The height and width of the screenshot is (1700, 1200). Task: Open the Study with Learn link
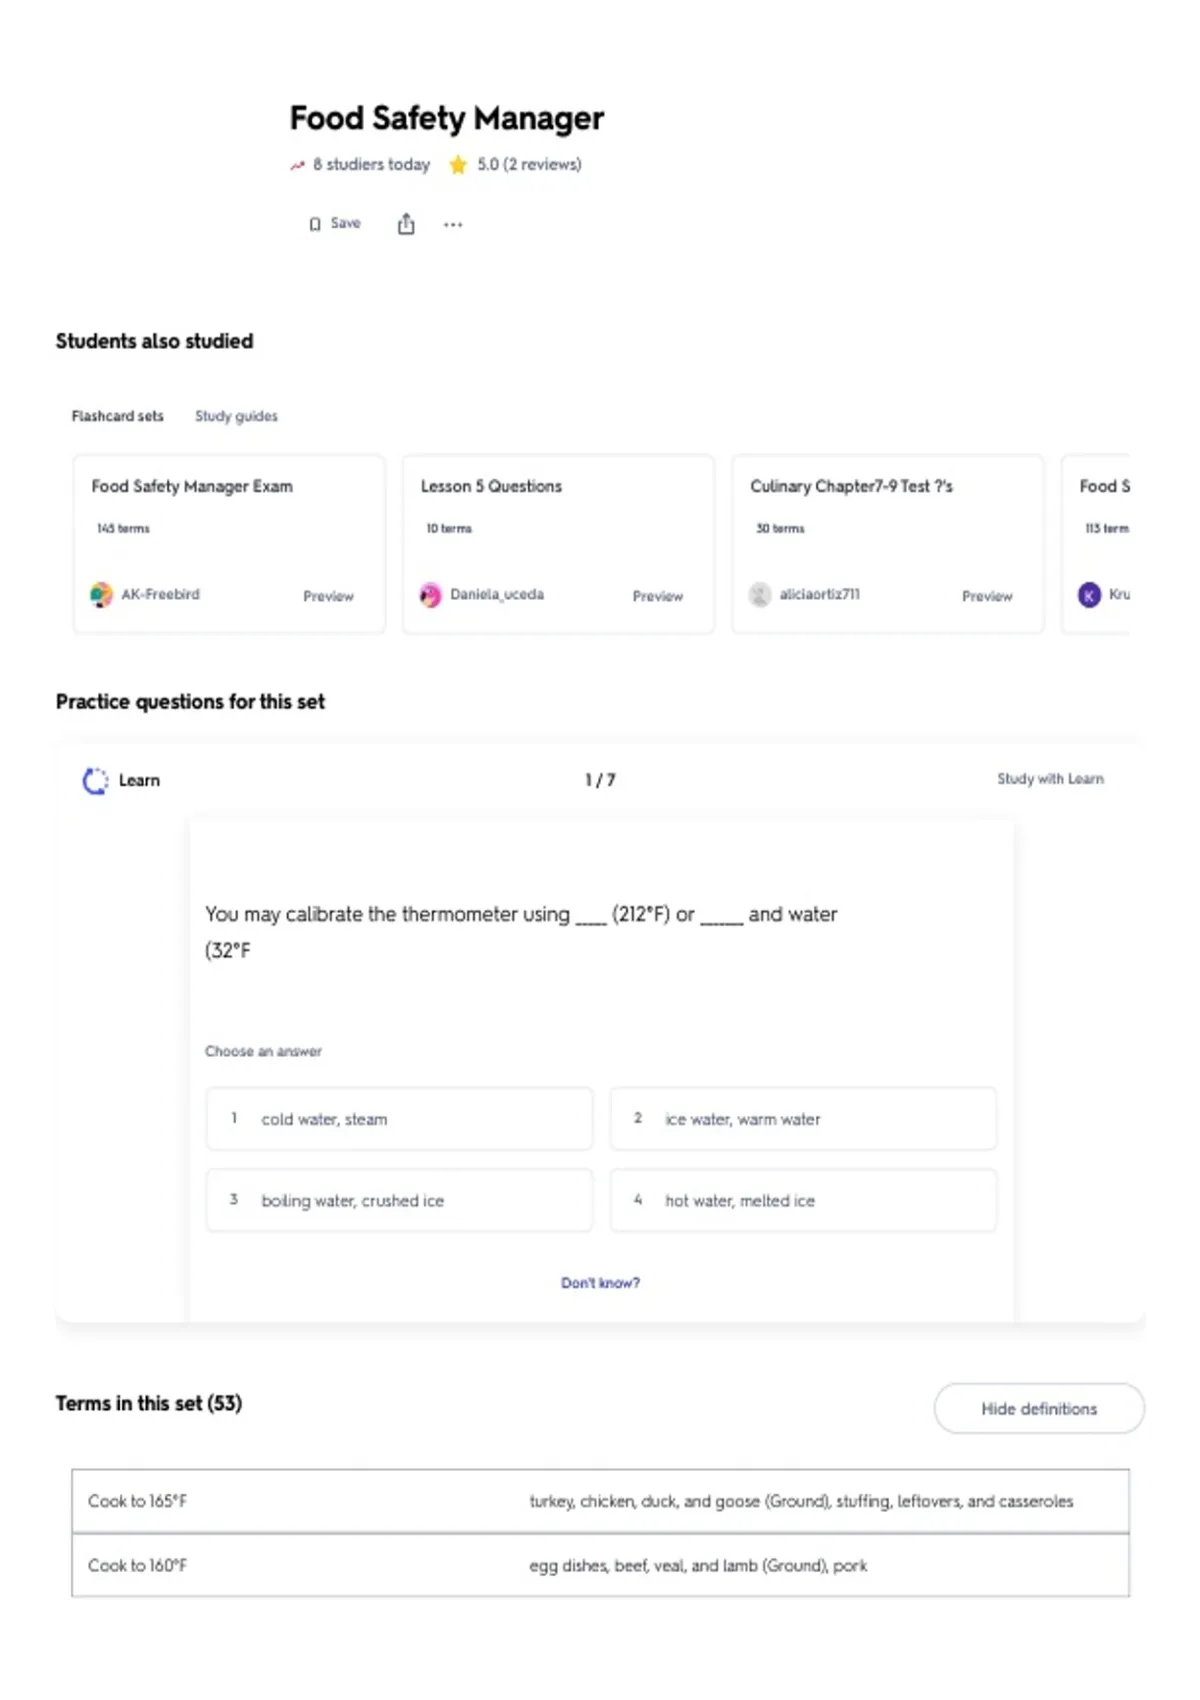[x=1050, y=779]
